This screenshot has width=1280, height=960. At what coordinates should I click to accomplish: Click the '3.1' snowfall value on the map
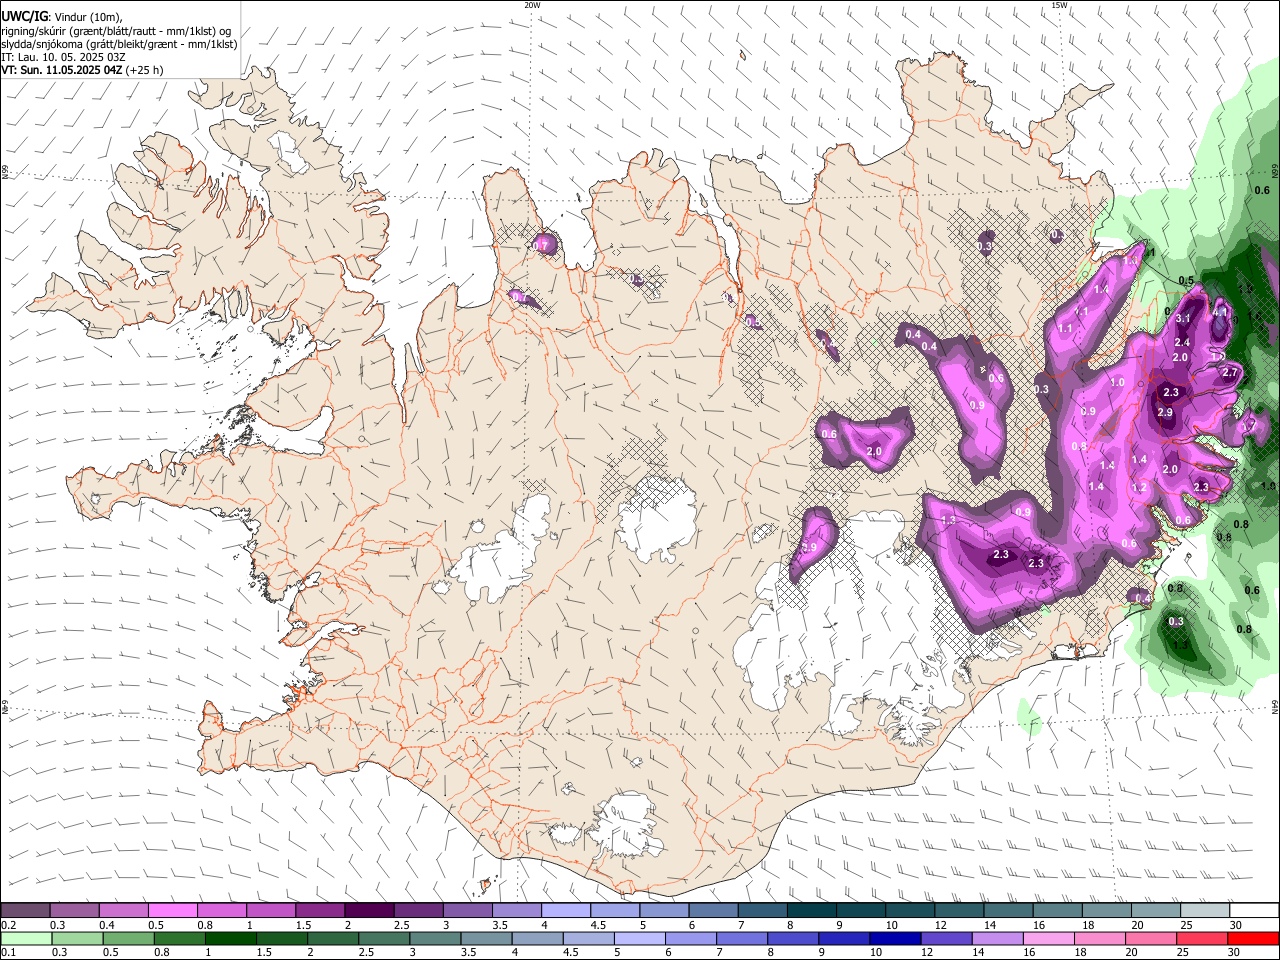1183,318
